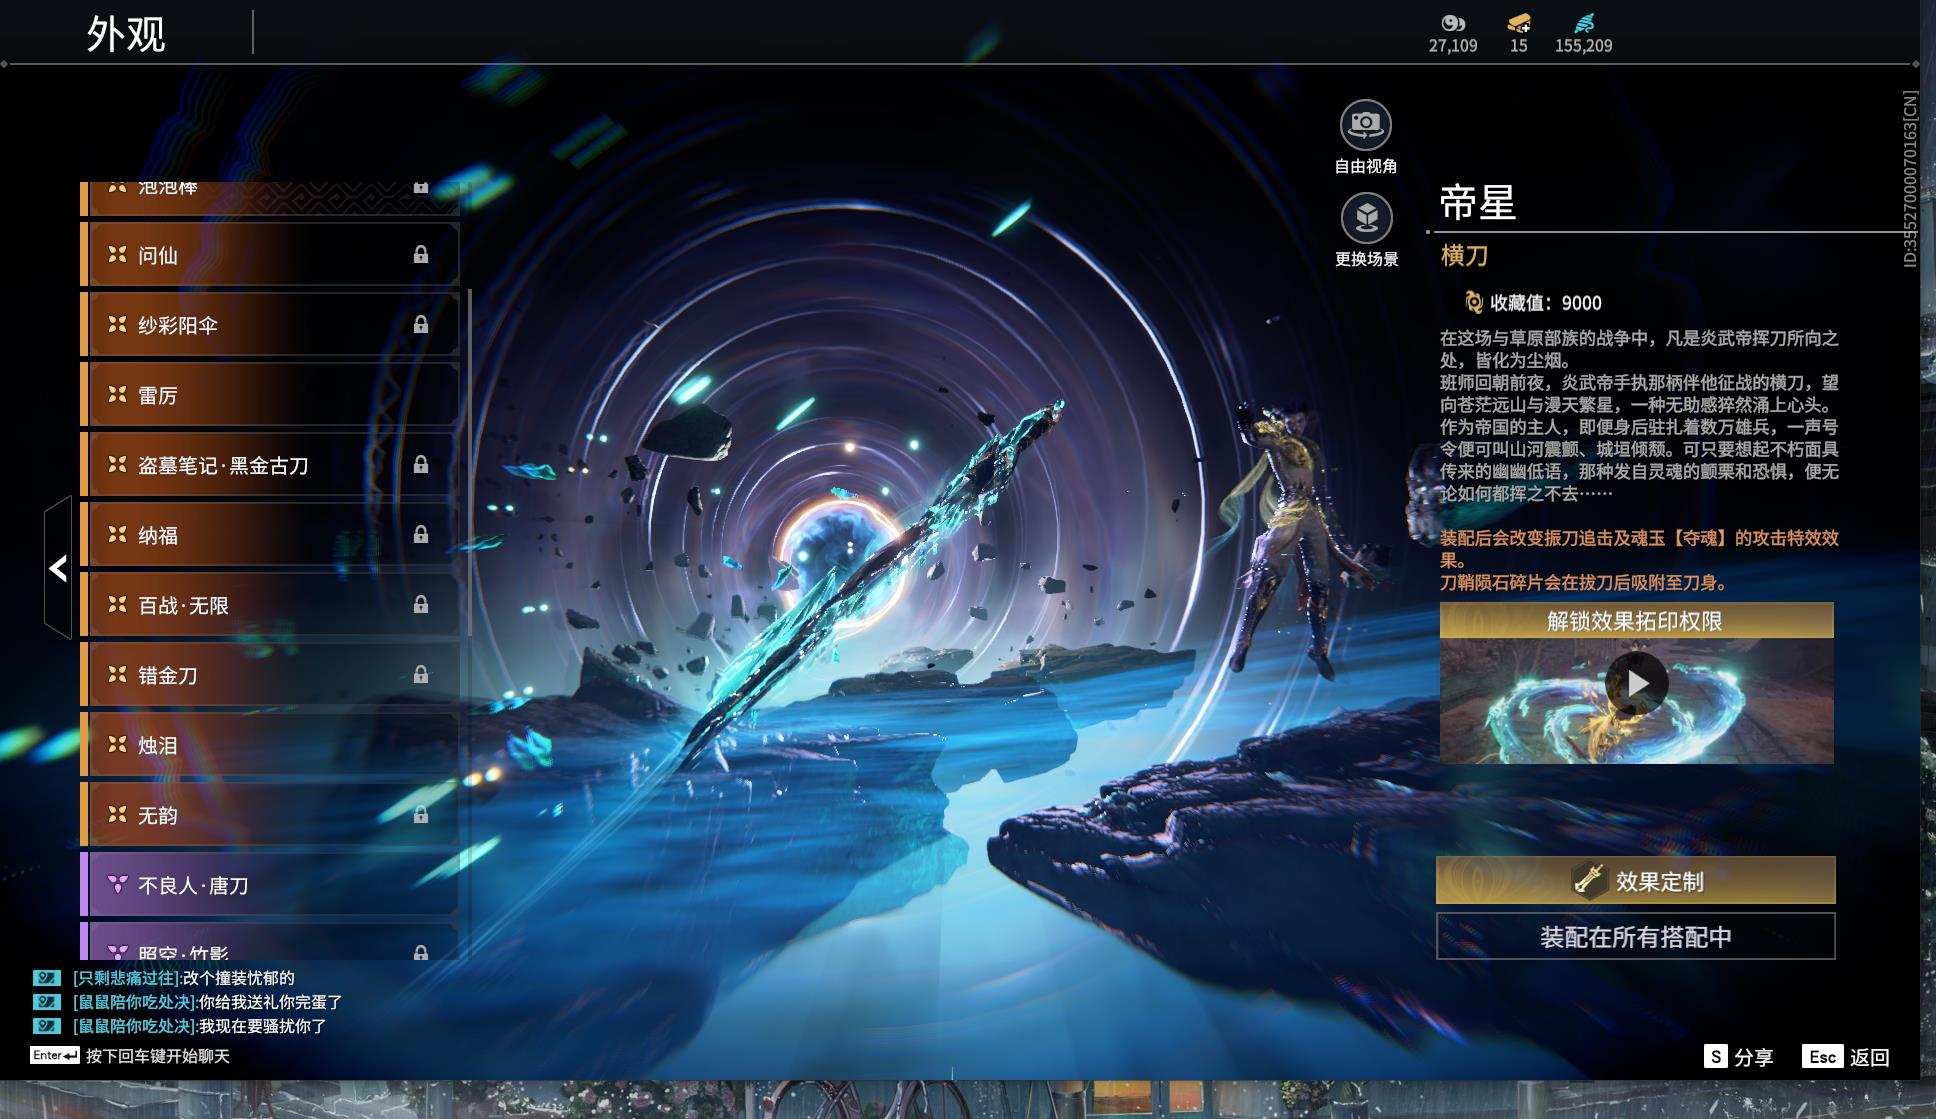Image resolution: width=1936 pixels, height=1119 pixels.
Task: Click the skin list scrollbar
Action: [x=469, y=463]
